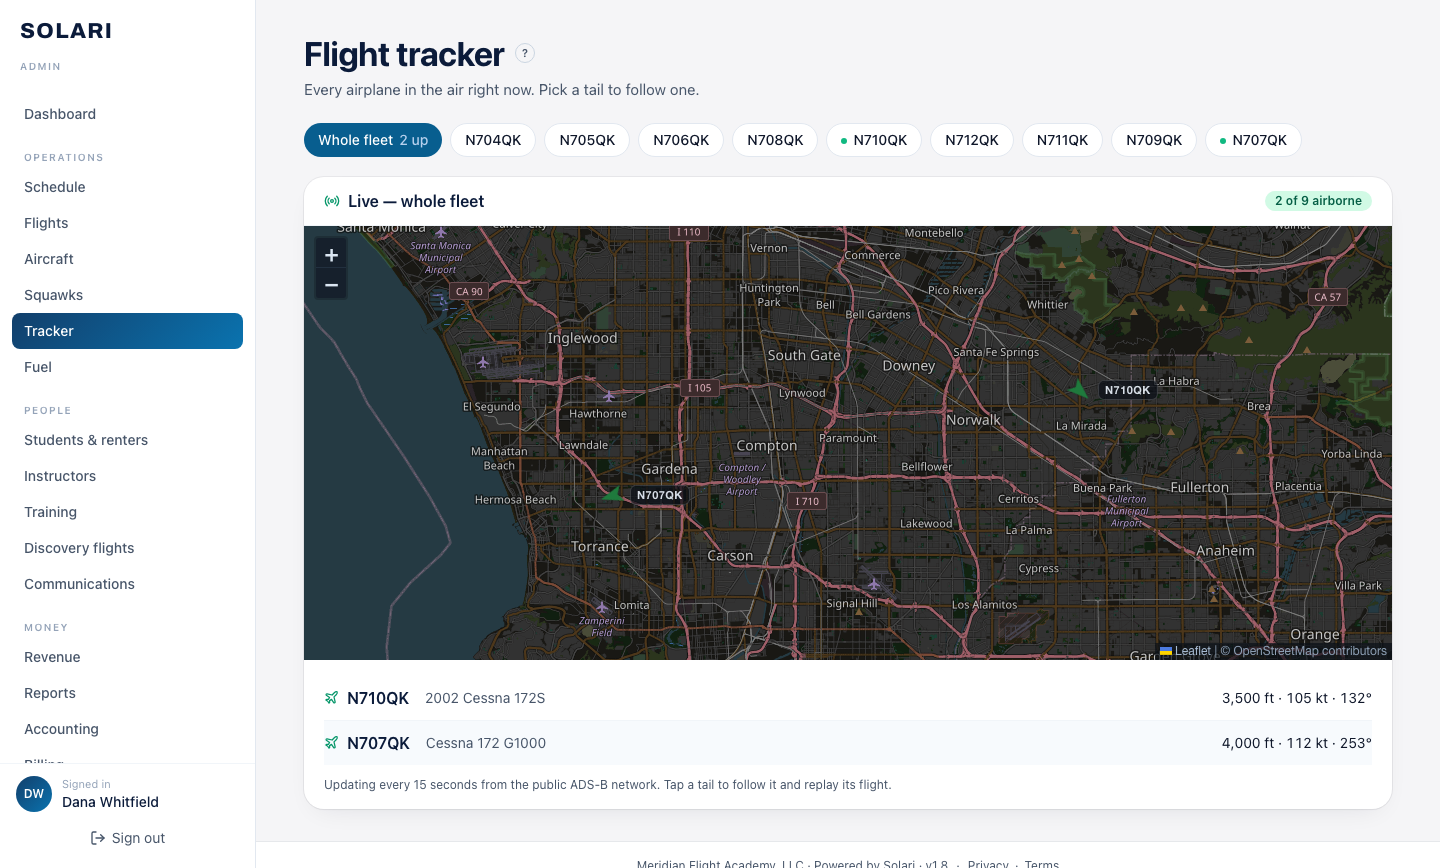Open the Revenue page
Image resolution: width=1440 pixels, height=868 pixels.
pos(127,657)
